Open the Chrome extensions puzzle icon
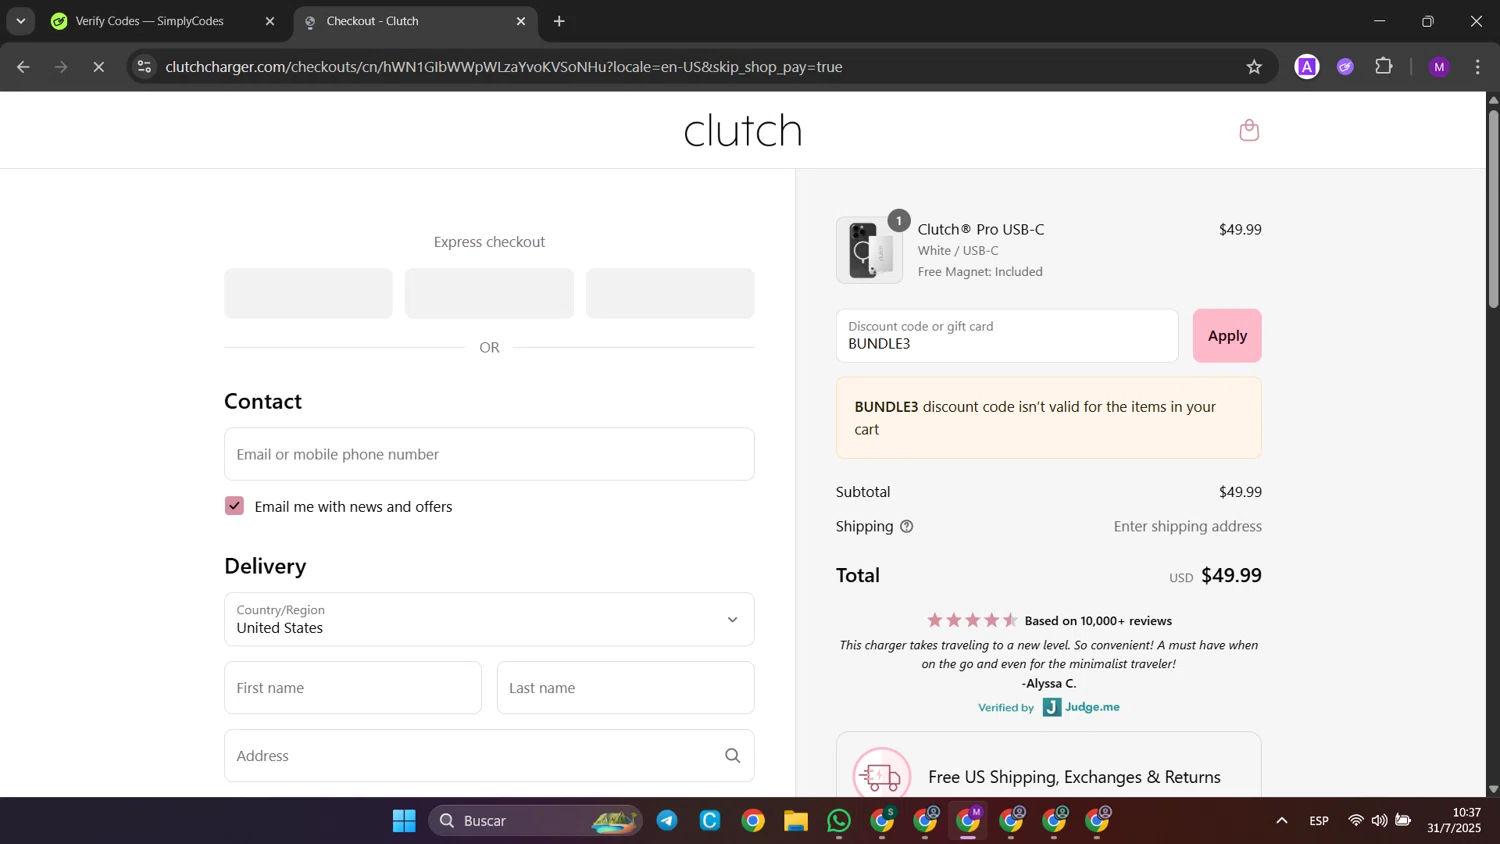1500x844 pixels. coord(1384,67)
